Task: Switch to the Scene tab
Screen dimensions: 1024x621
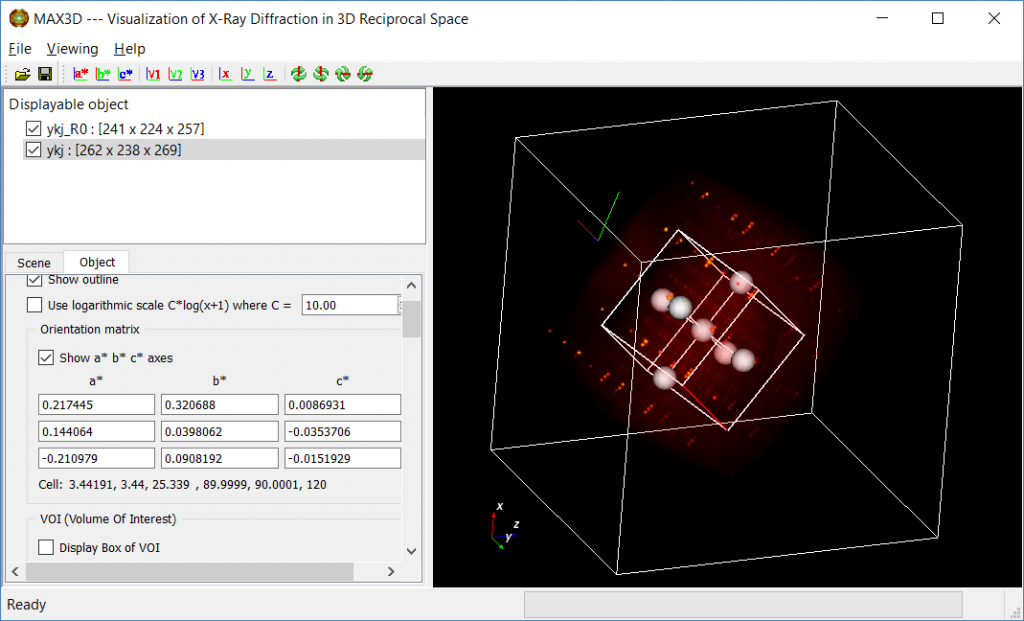Action: click(33, 262)
